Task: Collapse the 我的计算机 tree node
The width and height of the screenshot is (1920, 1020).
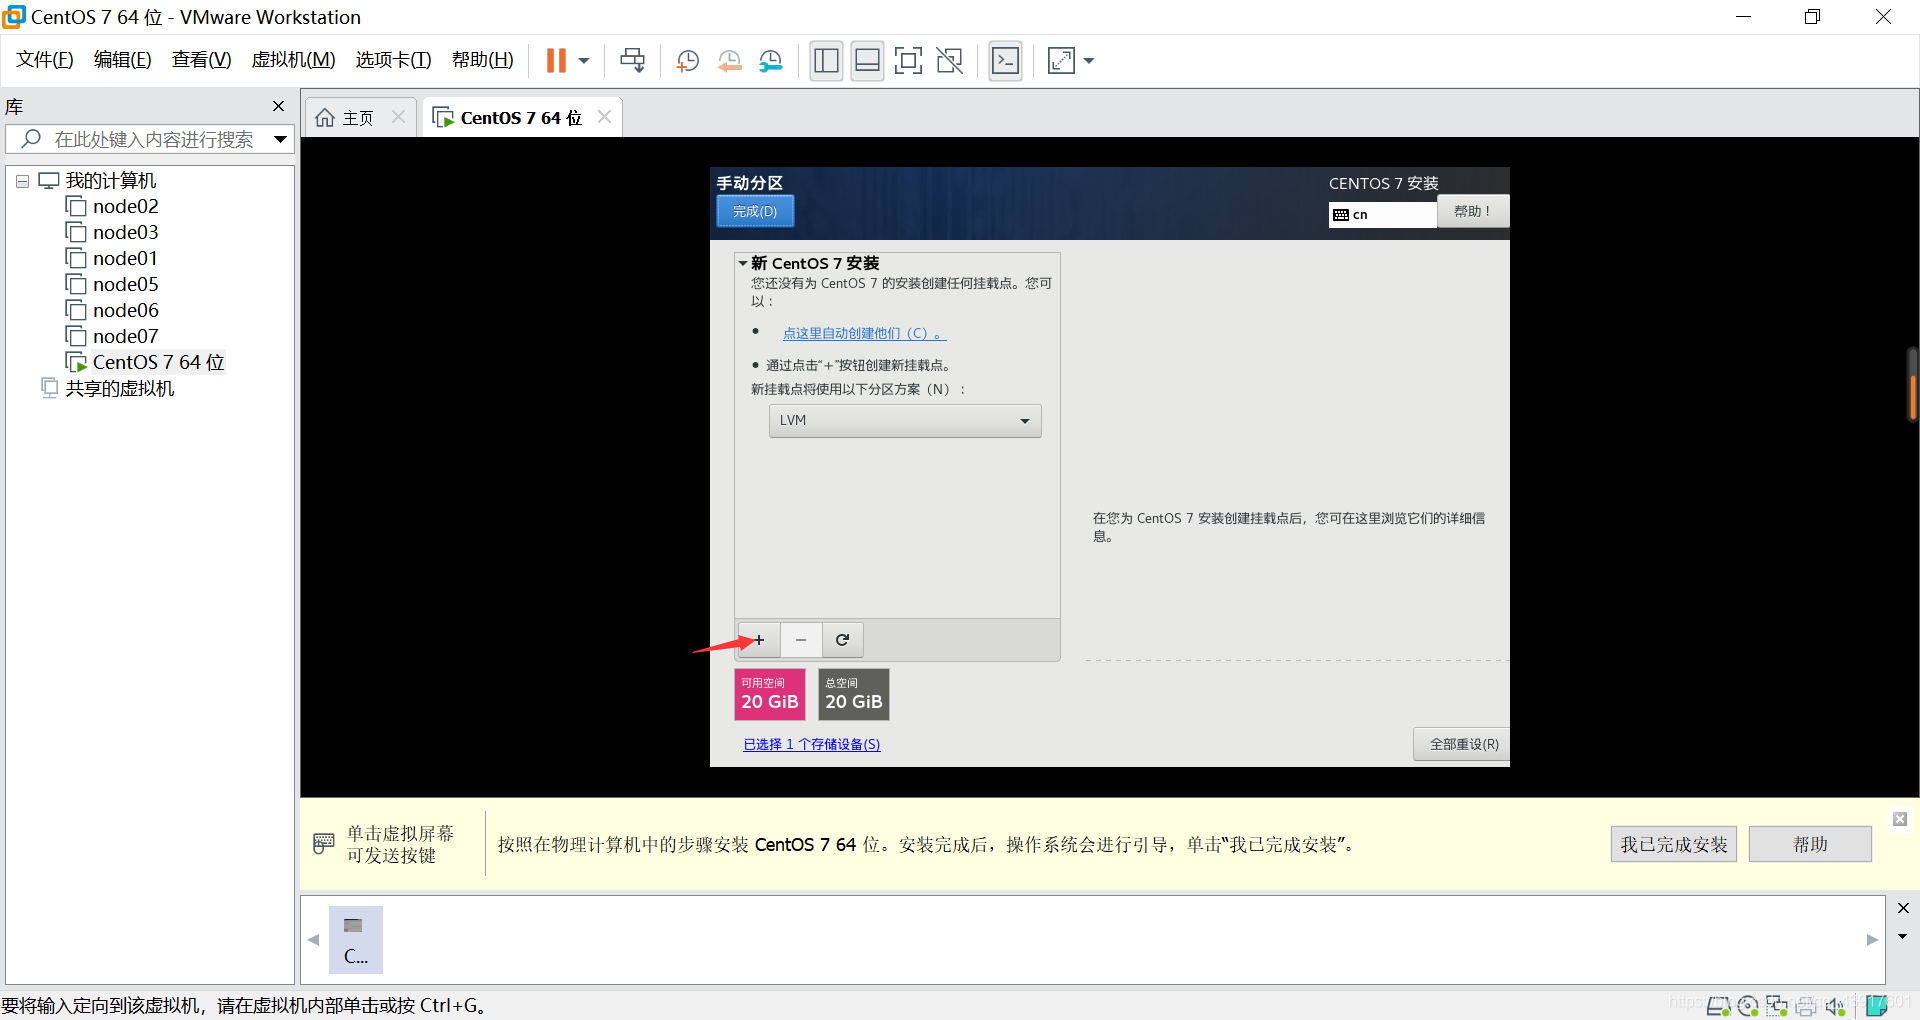Action: pyautogui.click(x=22, y=182)
